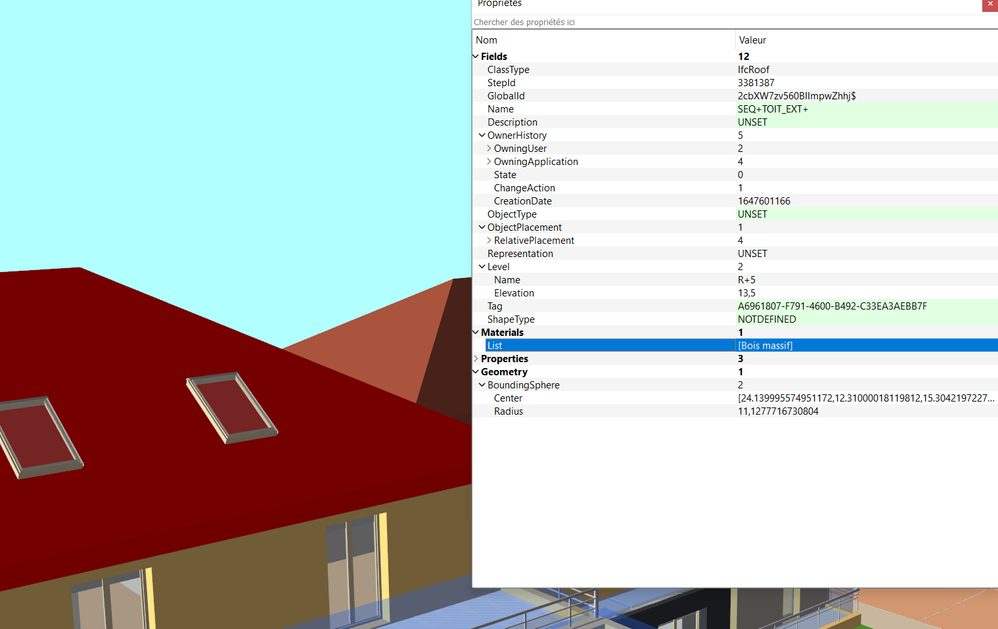Click the 11,1277716730804 radius value
The height and width of the screenshot is (629, 998).
(778, 411)
